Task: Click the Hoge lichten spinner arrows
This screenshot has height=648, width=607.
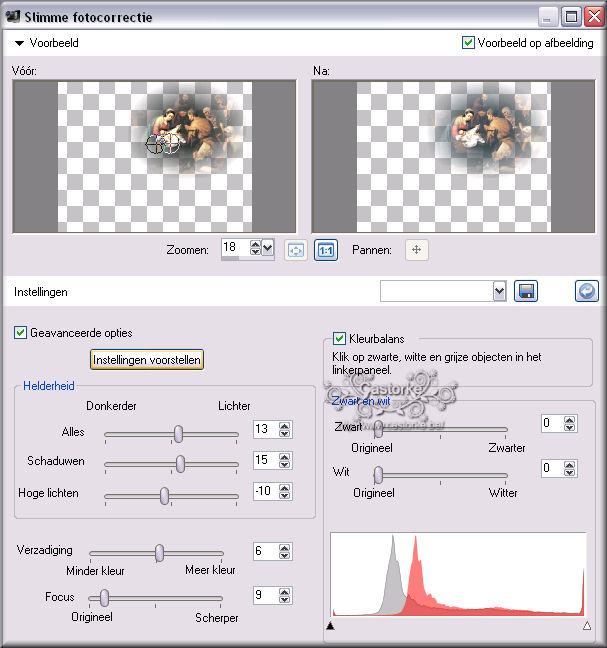Action: (x=284, y=491)
